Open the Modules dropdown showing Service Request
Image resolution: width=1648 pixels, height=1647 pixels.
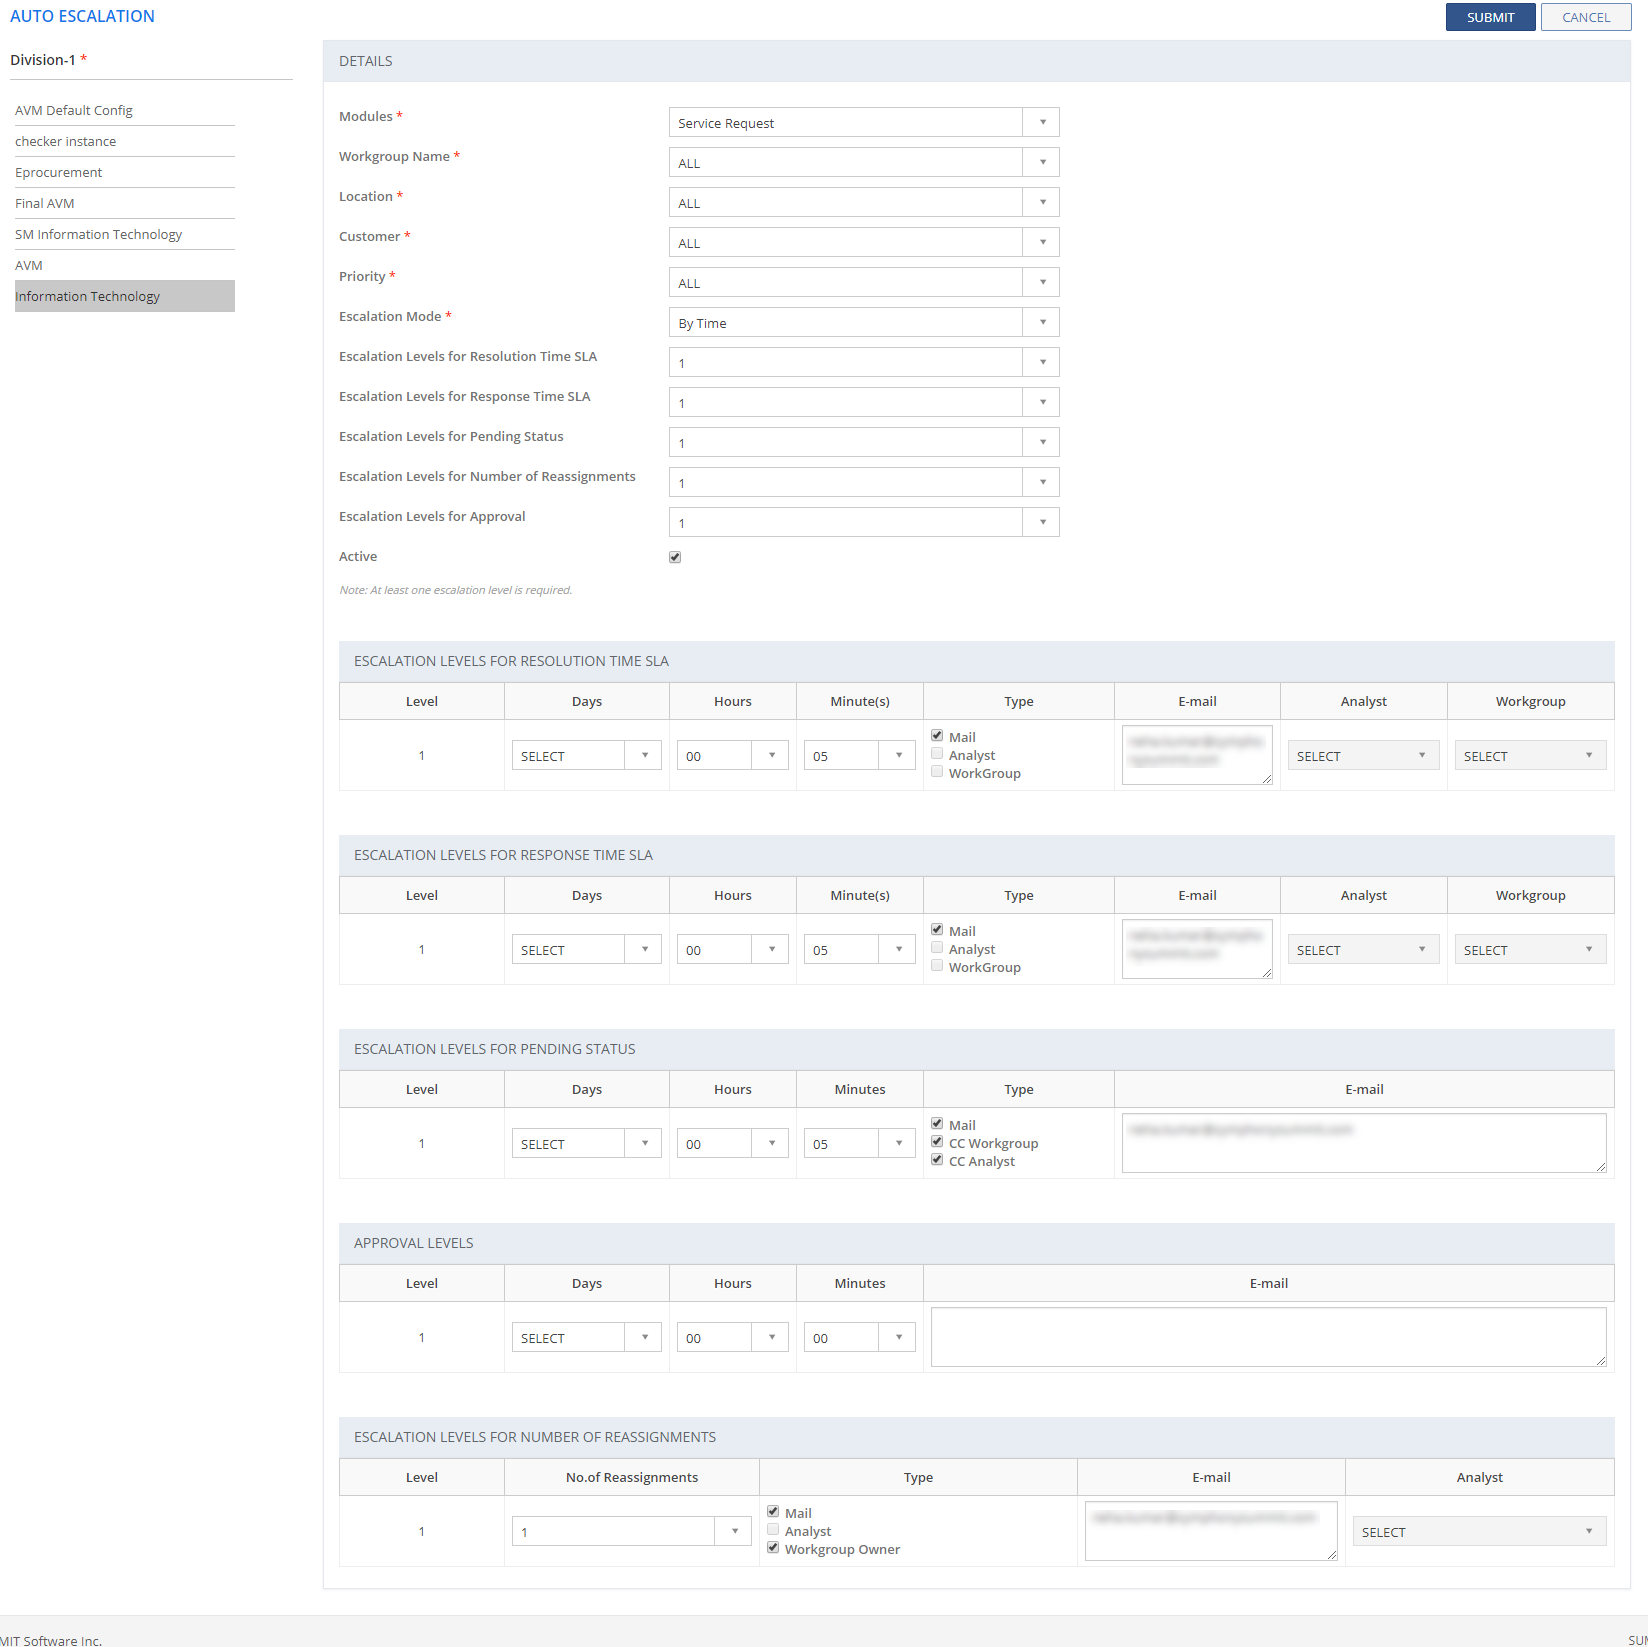tap(863, 123)
